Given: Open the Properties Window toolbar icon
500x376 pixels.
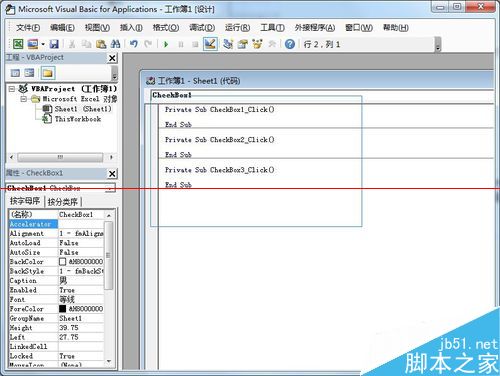Looking at the screenshot, I should tap(243, 44).
